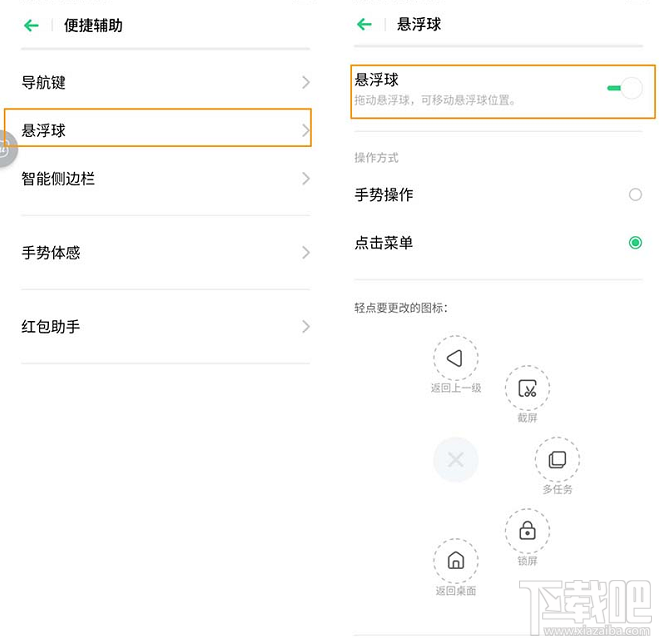This screenshot has height=641, width=659.
Task: Tap the 锁屏 lock screen icon
Action: [x=527, y=531]
